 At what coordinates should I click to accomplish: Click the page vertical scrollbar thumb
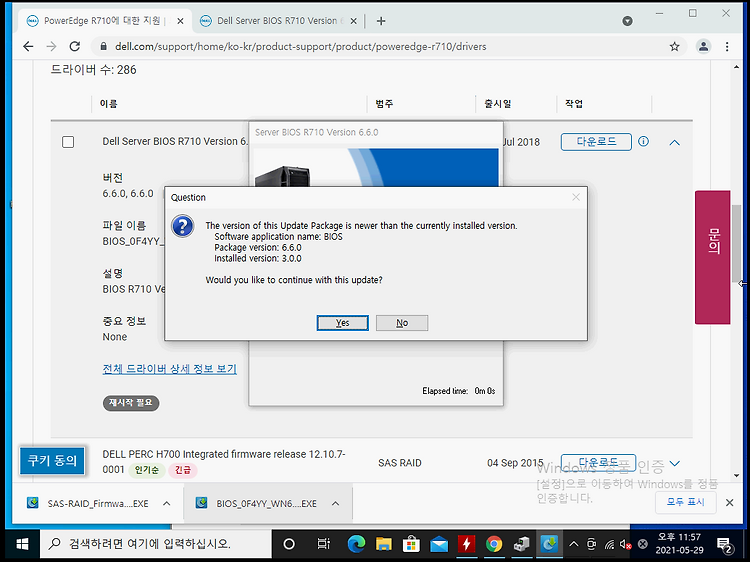click(736, 243)
